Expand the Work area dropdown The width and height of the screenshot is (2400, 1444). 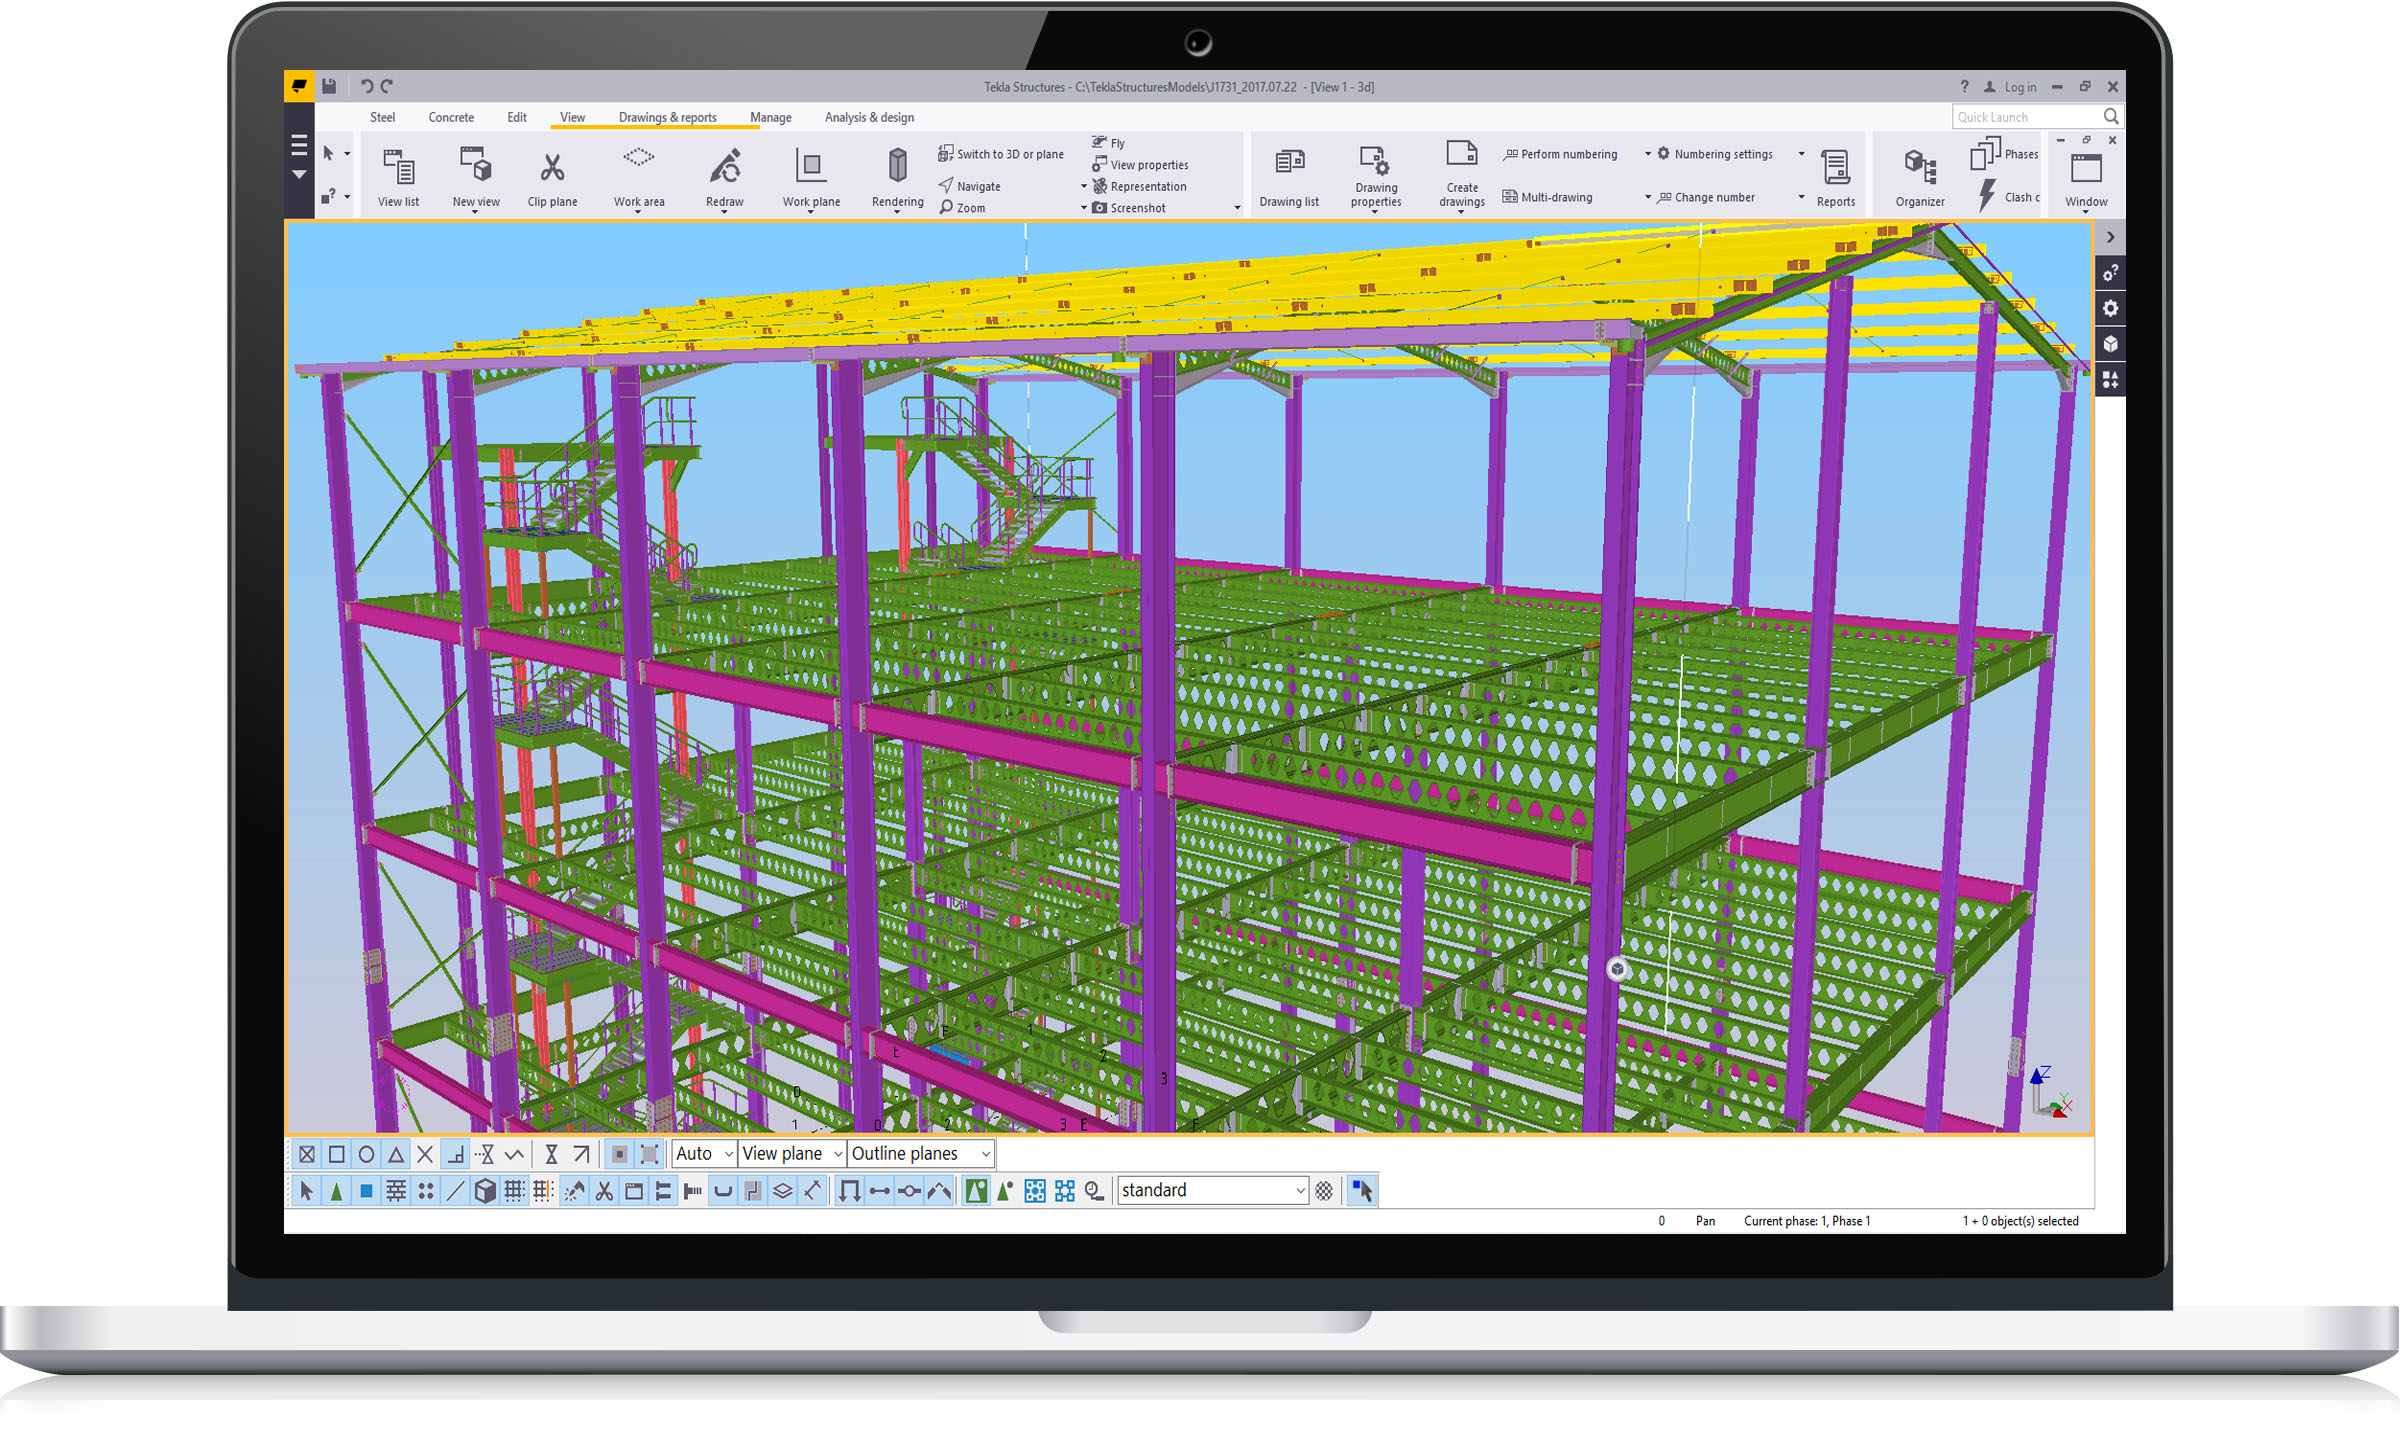638,212
